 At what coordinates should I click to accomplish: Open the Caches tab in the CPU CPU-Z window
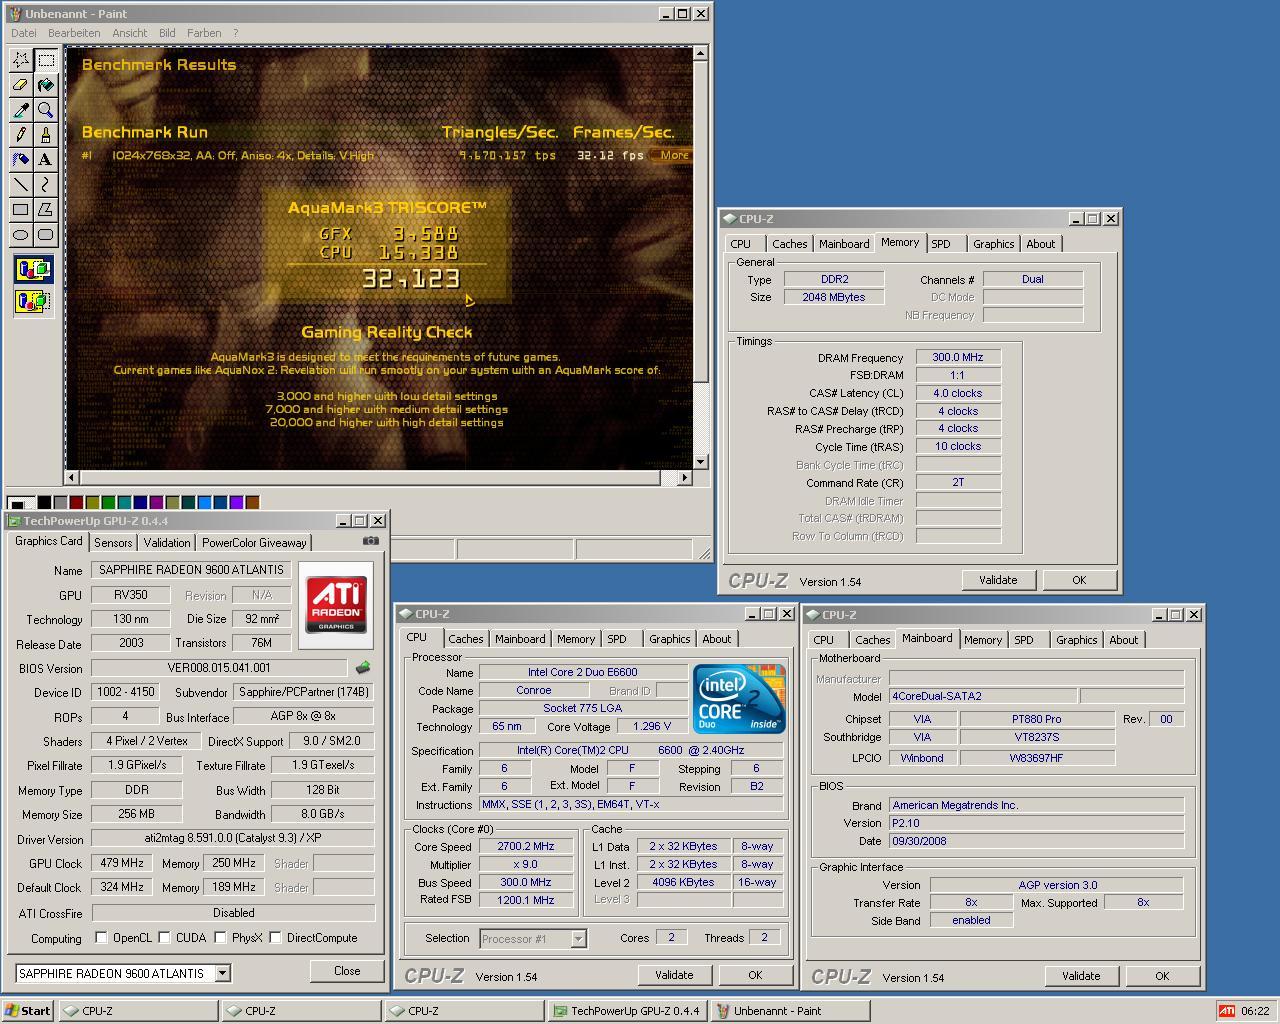point(465,639)
